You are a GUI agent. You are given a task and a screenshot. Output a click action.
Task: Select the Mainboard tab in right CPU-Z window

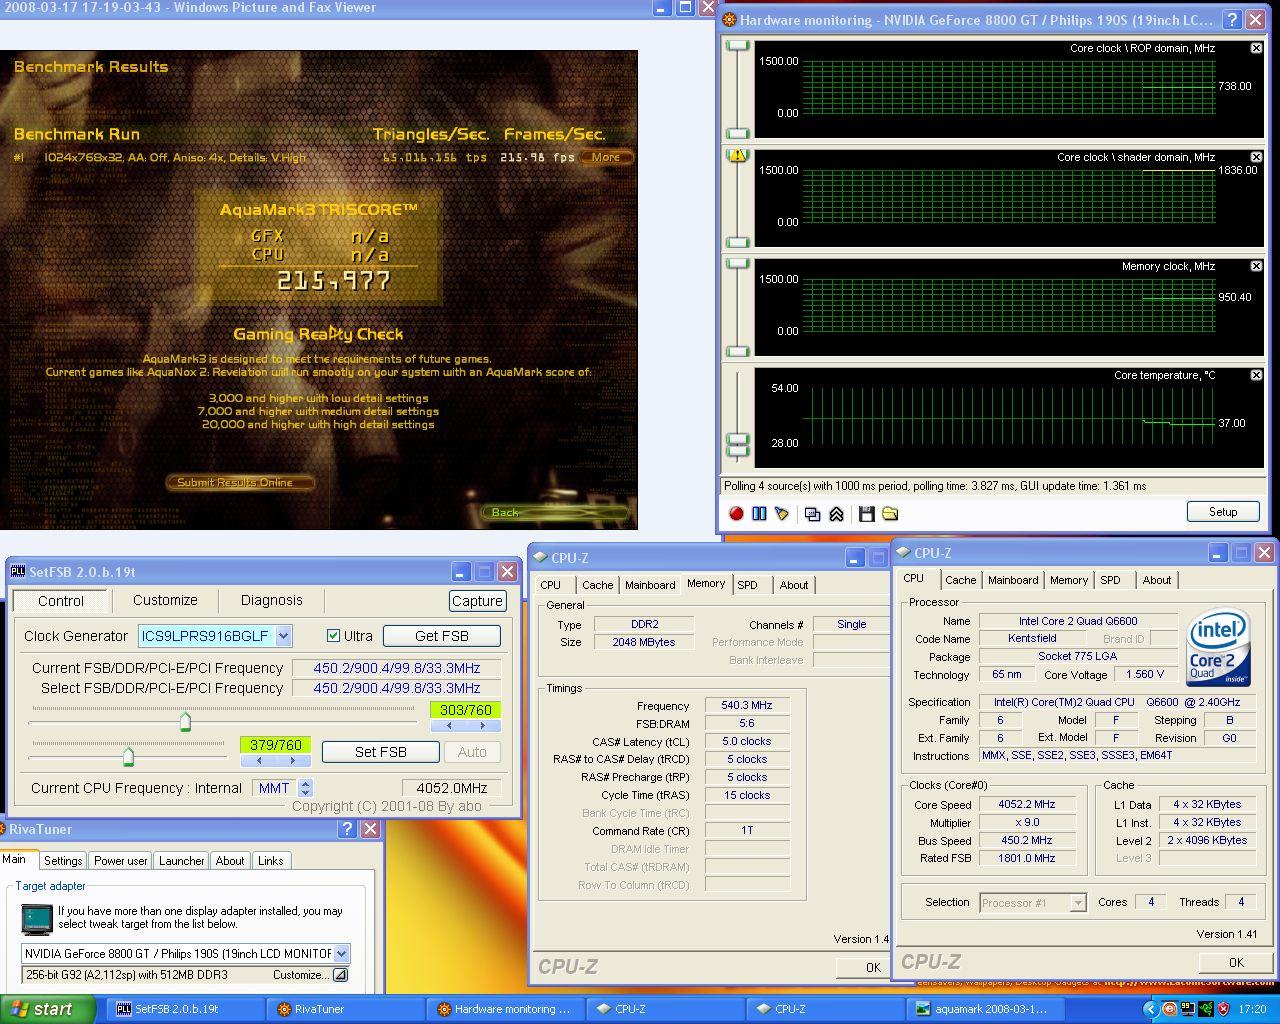point(1013,580)
